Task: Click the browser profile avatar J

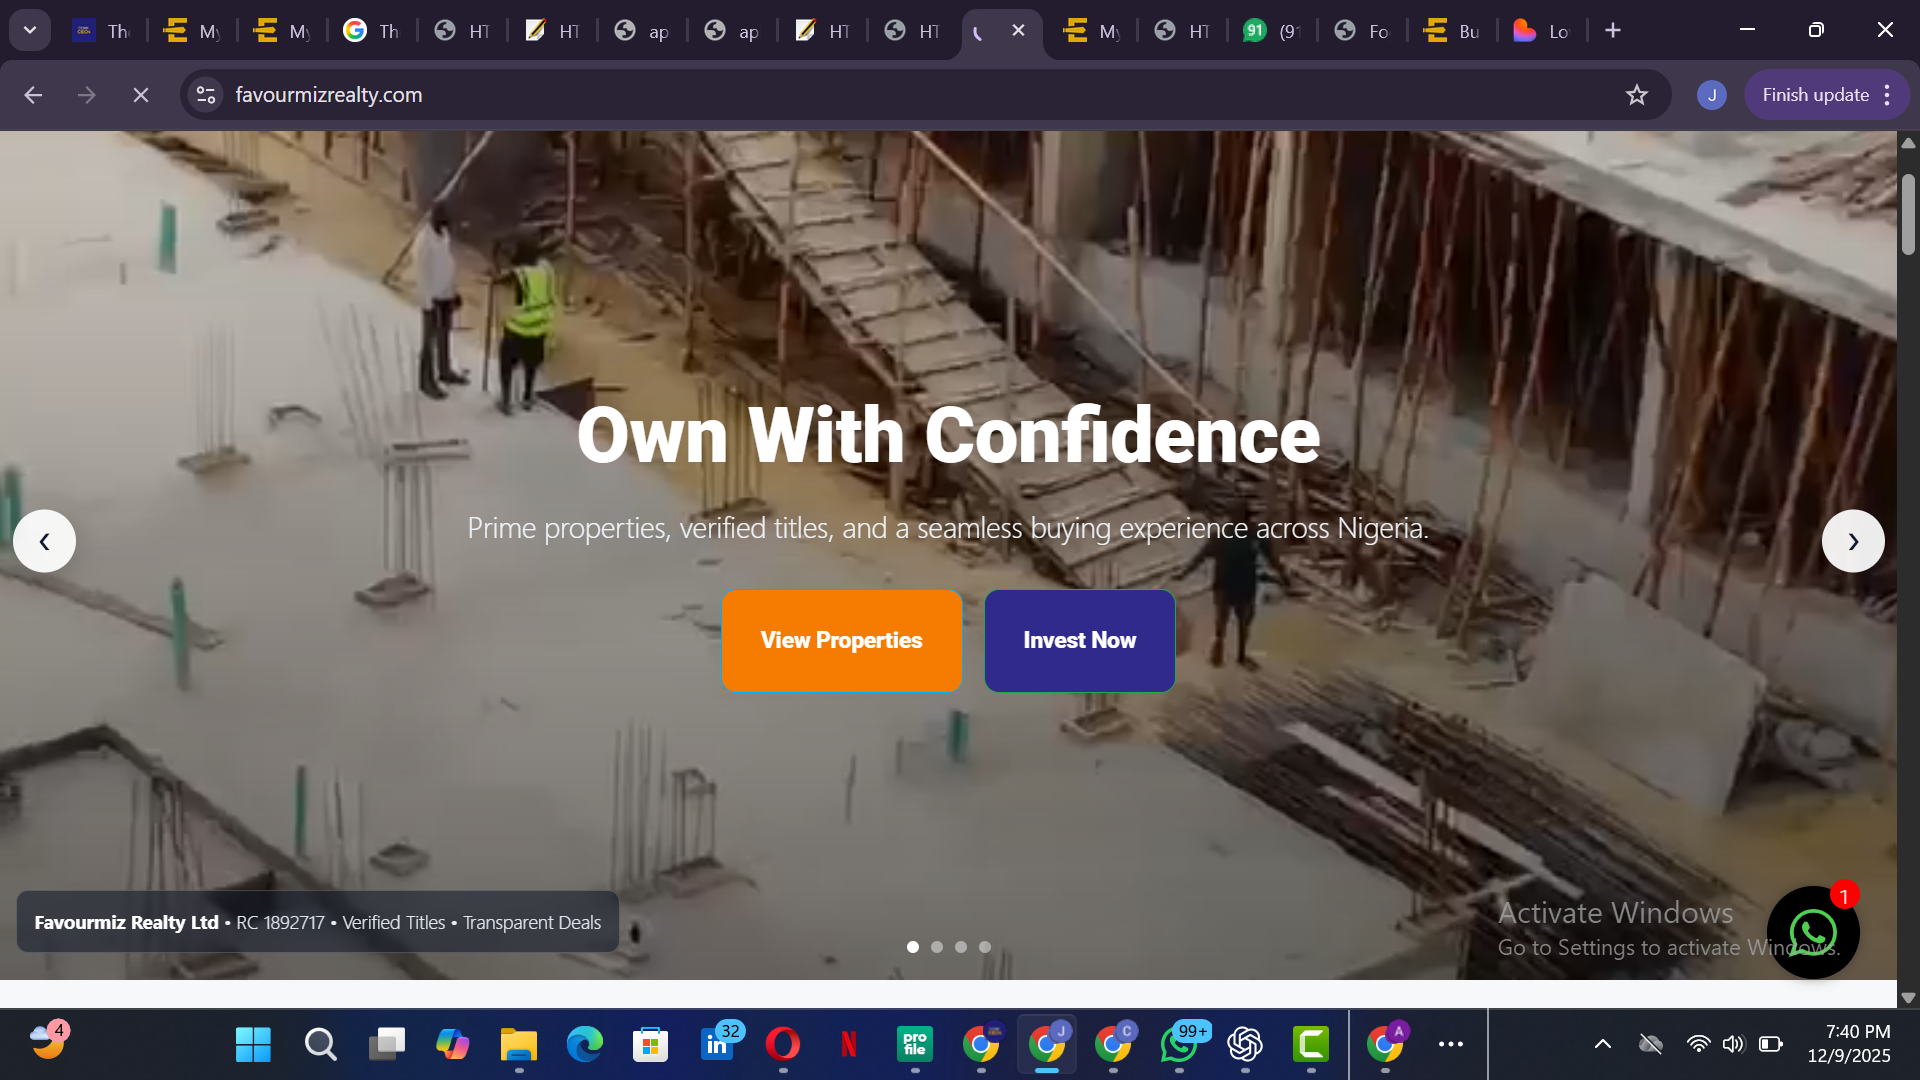Action: (x=1711, y=94)
